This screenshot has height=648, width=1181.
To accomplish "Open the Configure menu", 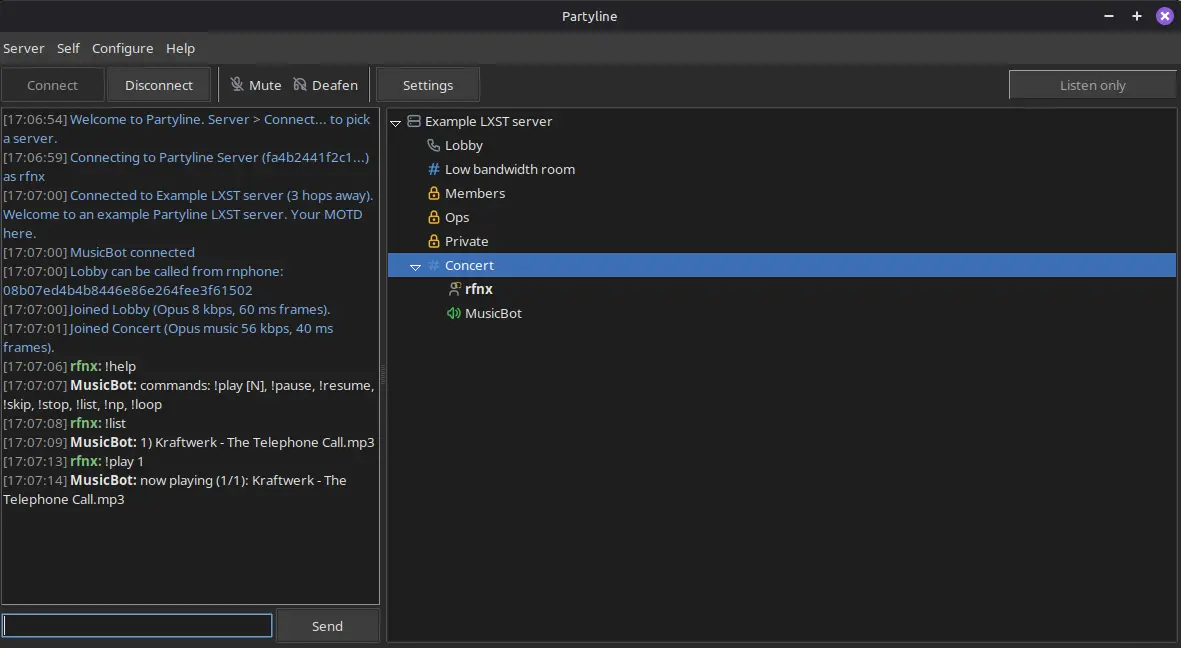I will (123, 48).
